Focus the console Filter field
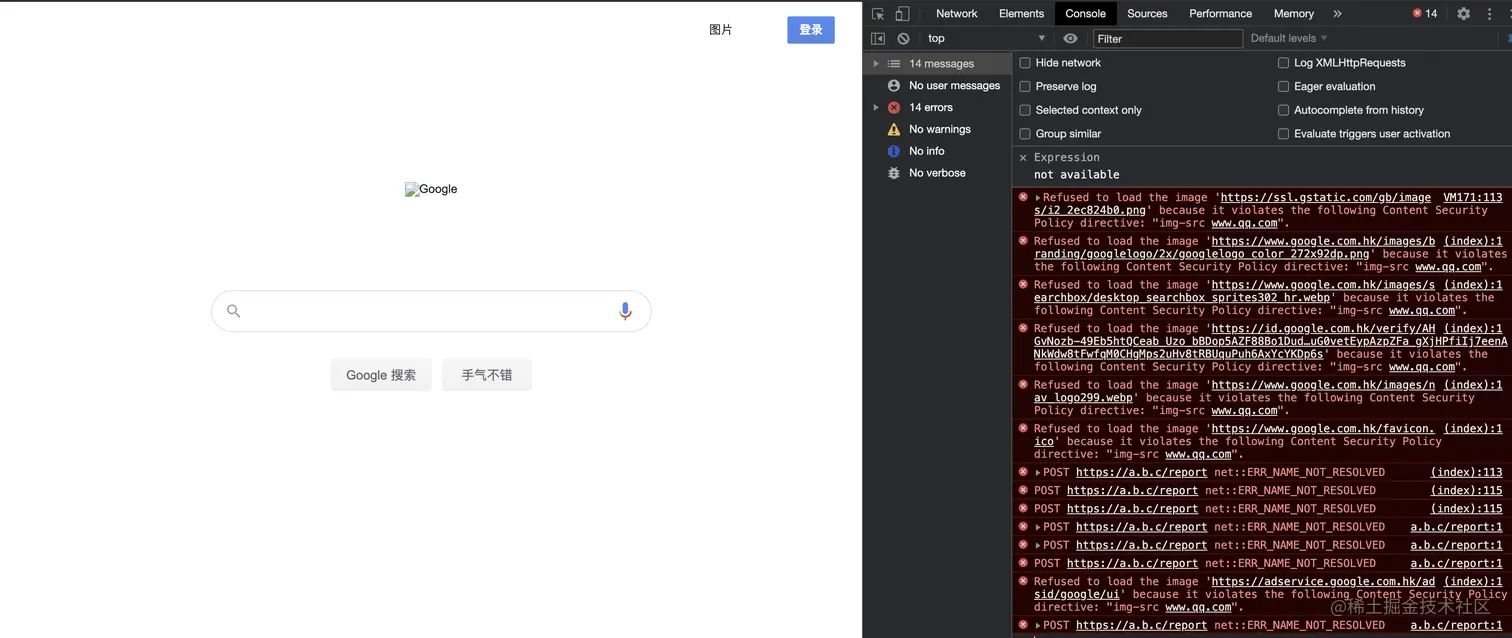 (1167, 38)
